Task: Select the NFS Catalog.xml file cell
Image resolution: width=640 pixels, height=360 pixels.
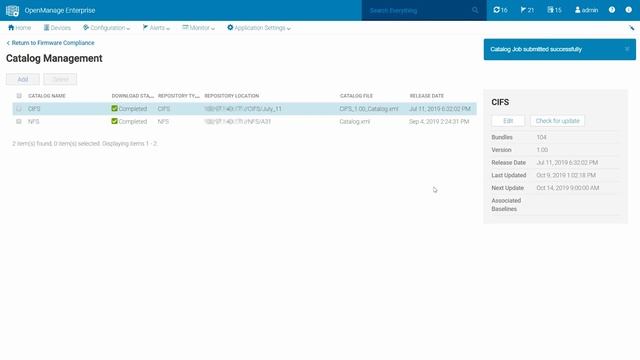Action: (355, 122)
